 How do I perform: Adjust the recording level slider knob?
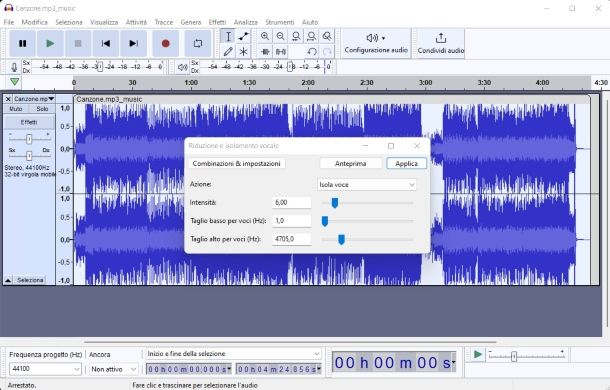click(100, 67)
